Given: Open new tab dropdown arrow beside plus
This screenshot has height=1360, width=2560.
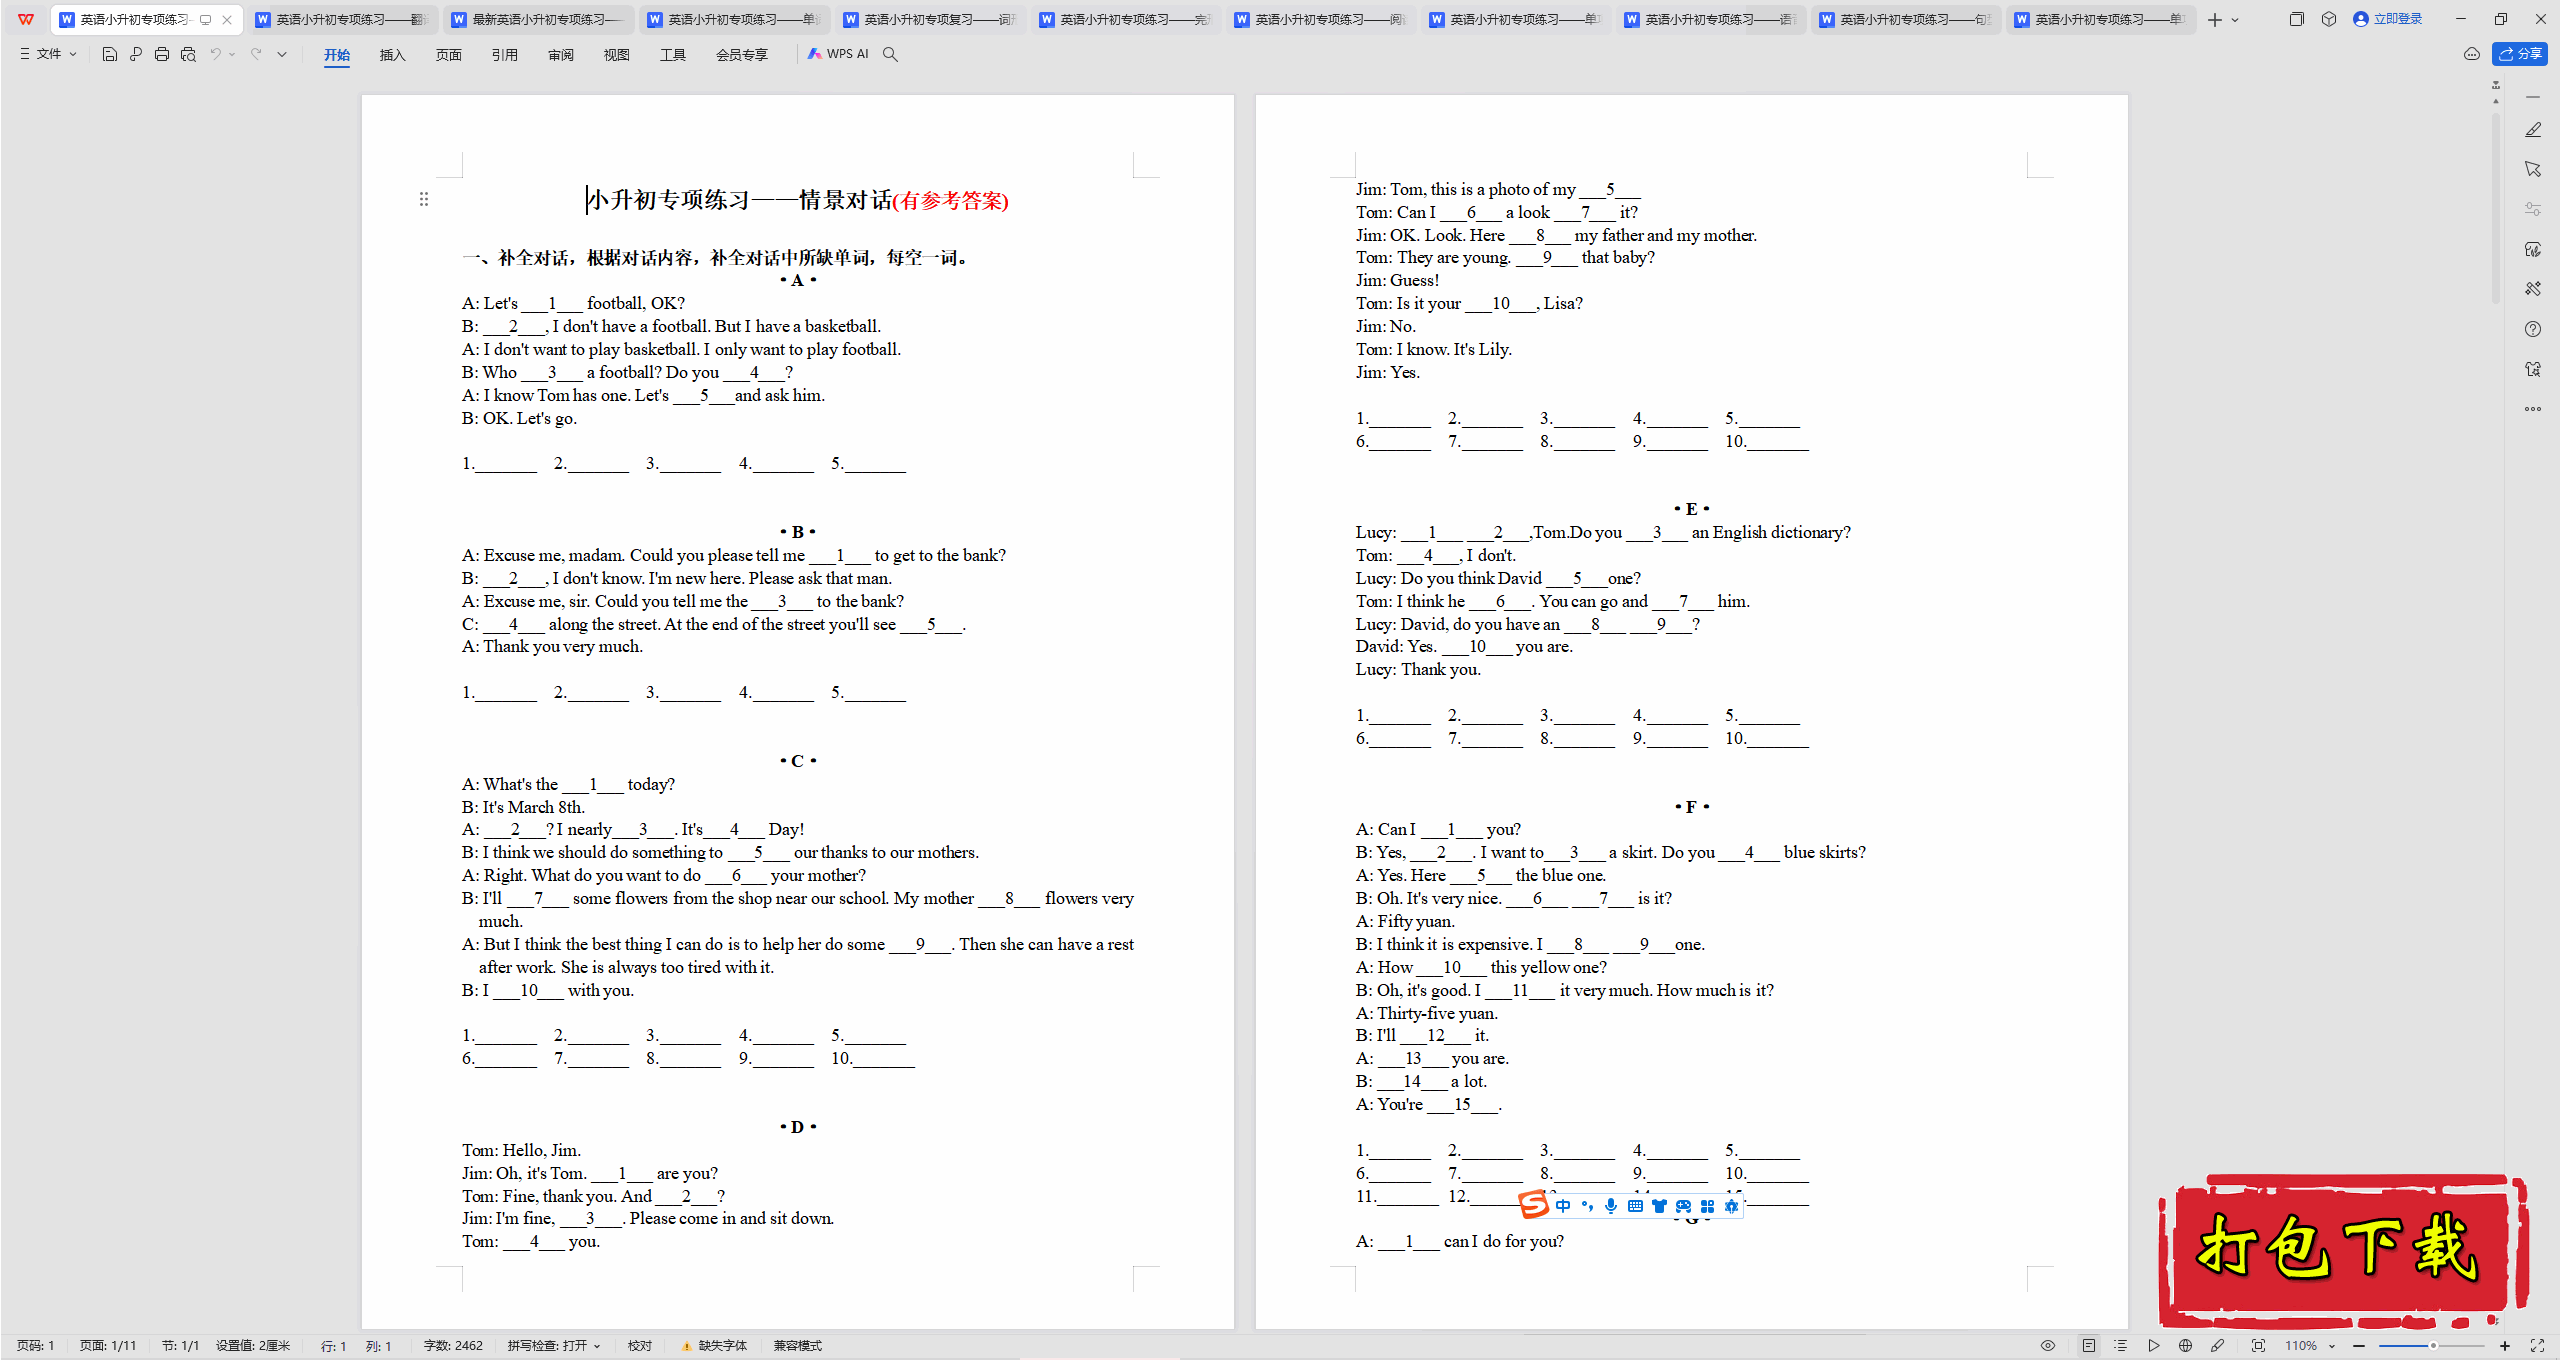Looking at the screenshot, I should (x=2235, y=20).
